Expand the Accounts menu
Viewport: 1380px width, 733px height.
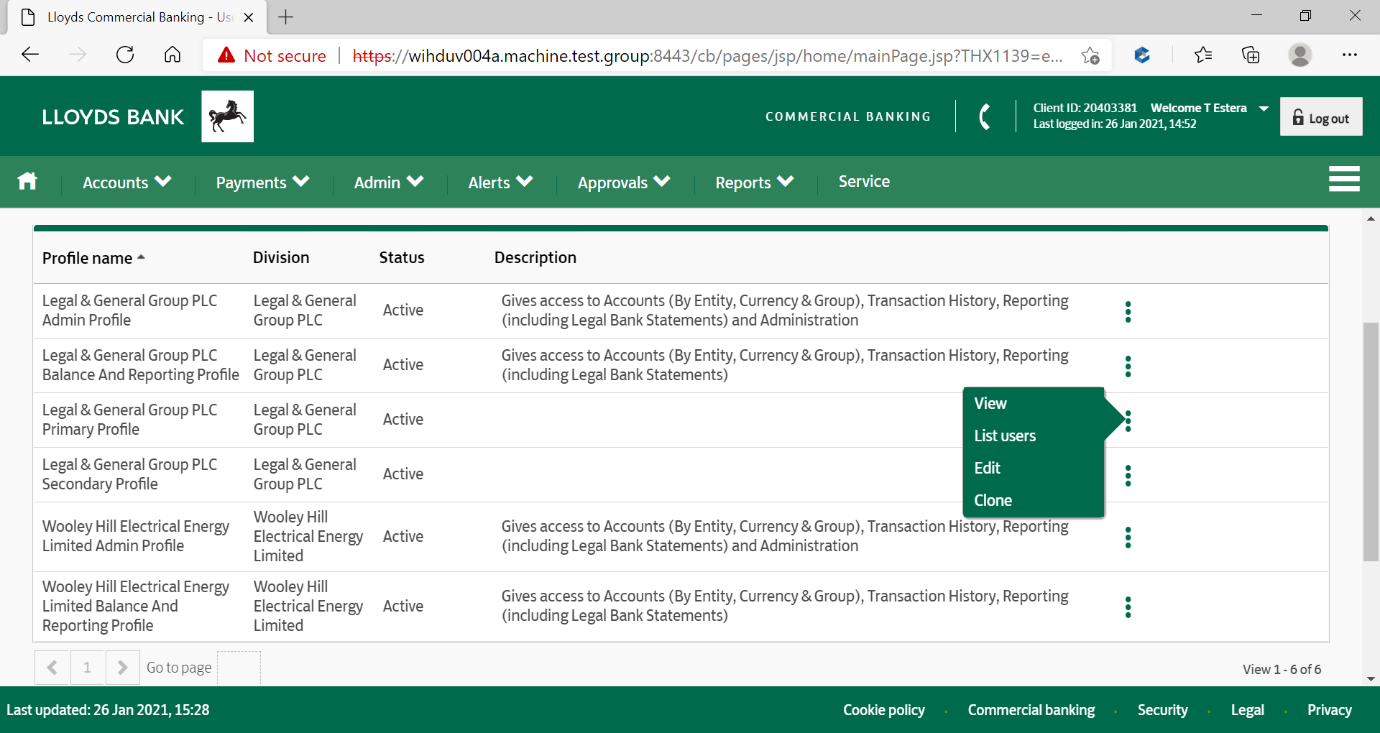(127, 182)
